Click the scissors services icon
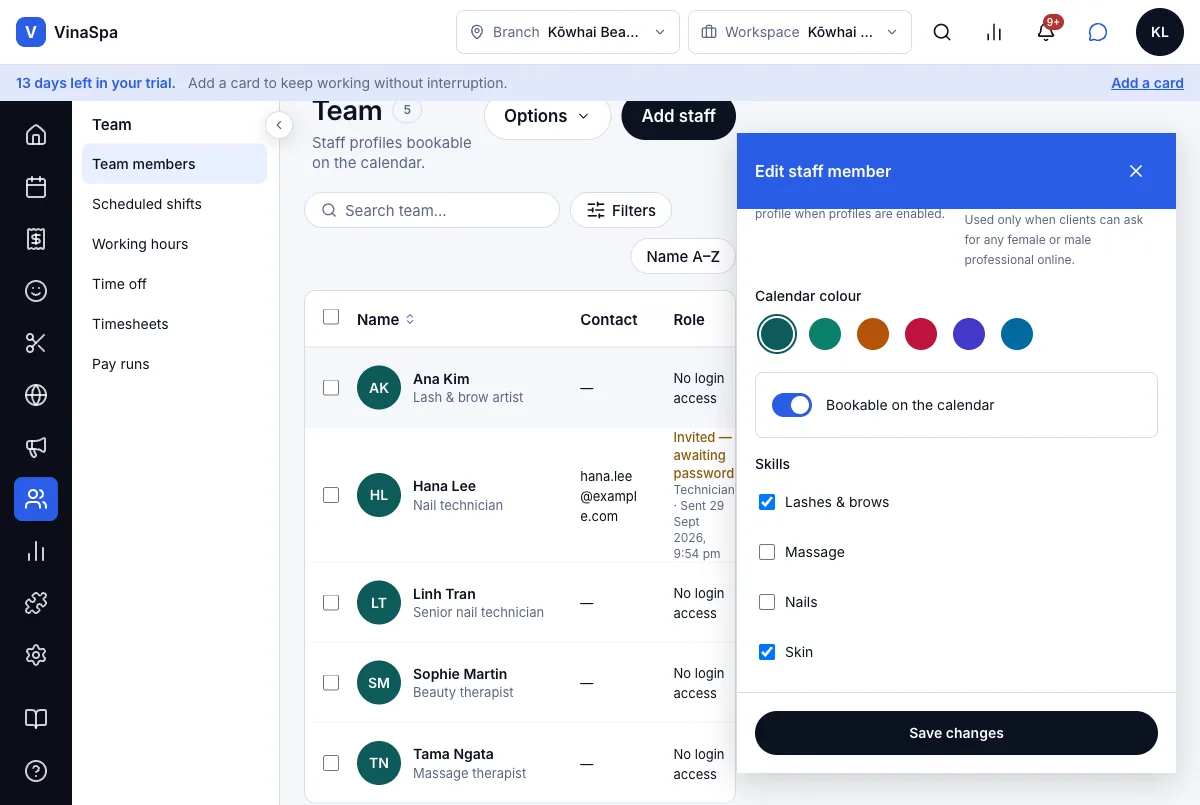 (x=36, y=343)
